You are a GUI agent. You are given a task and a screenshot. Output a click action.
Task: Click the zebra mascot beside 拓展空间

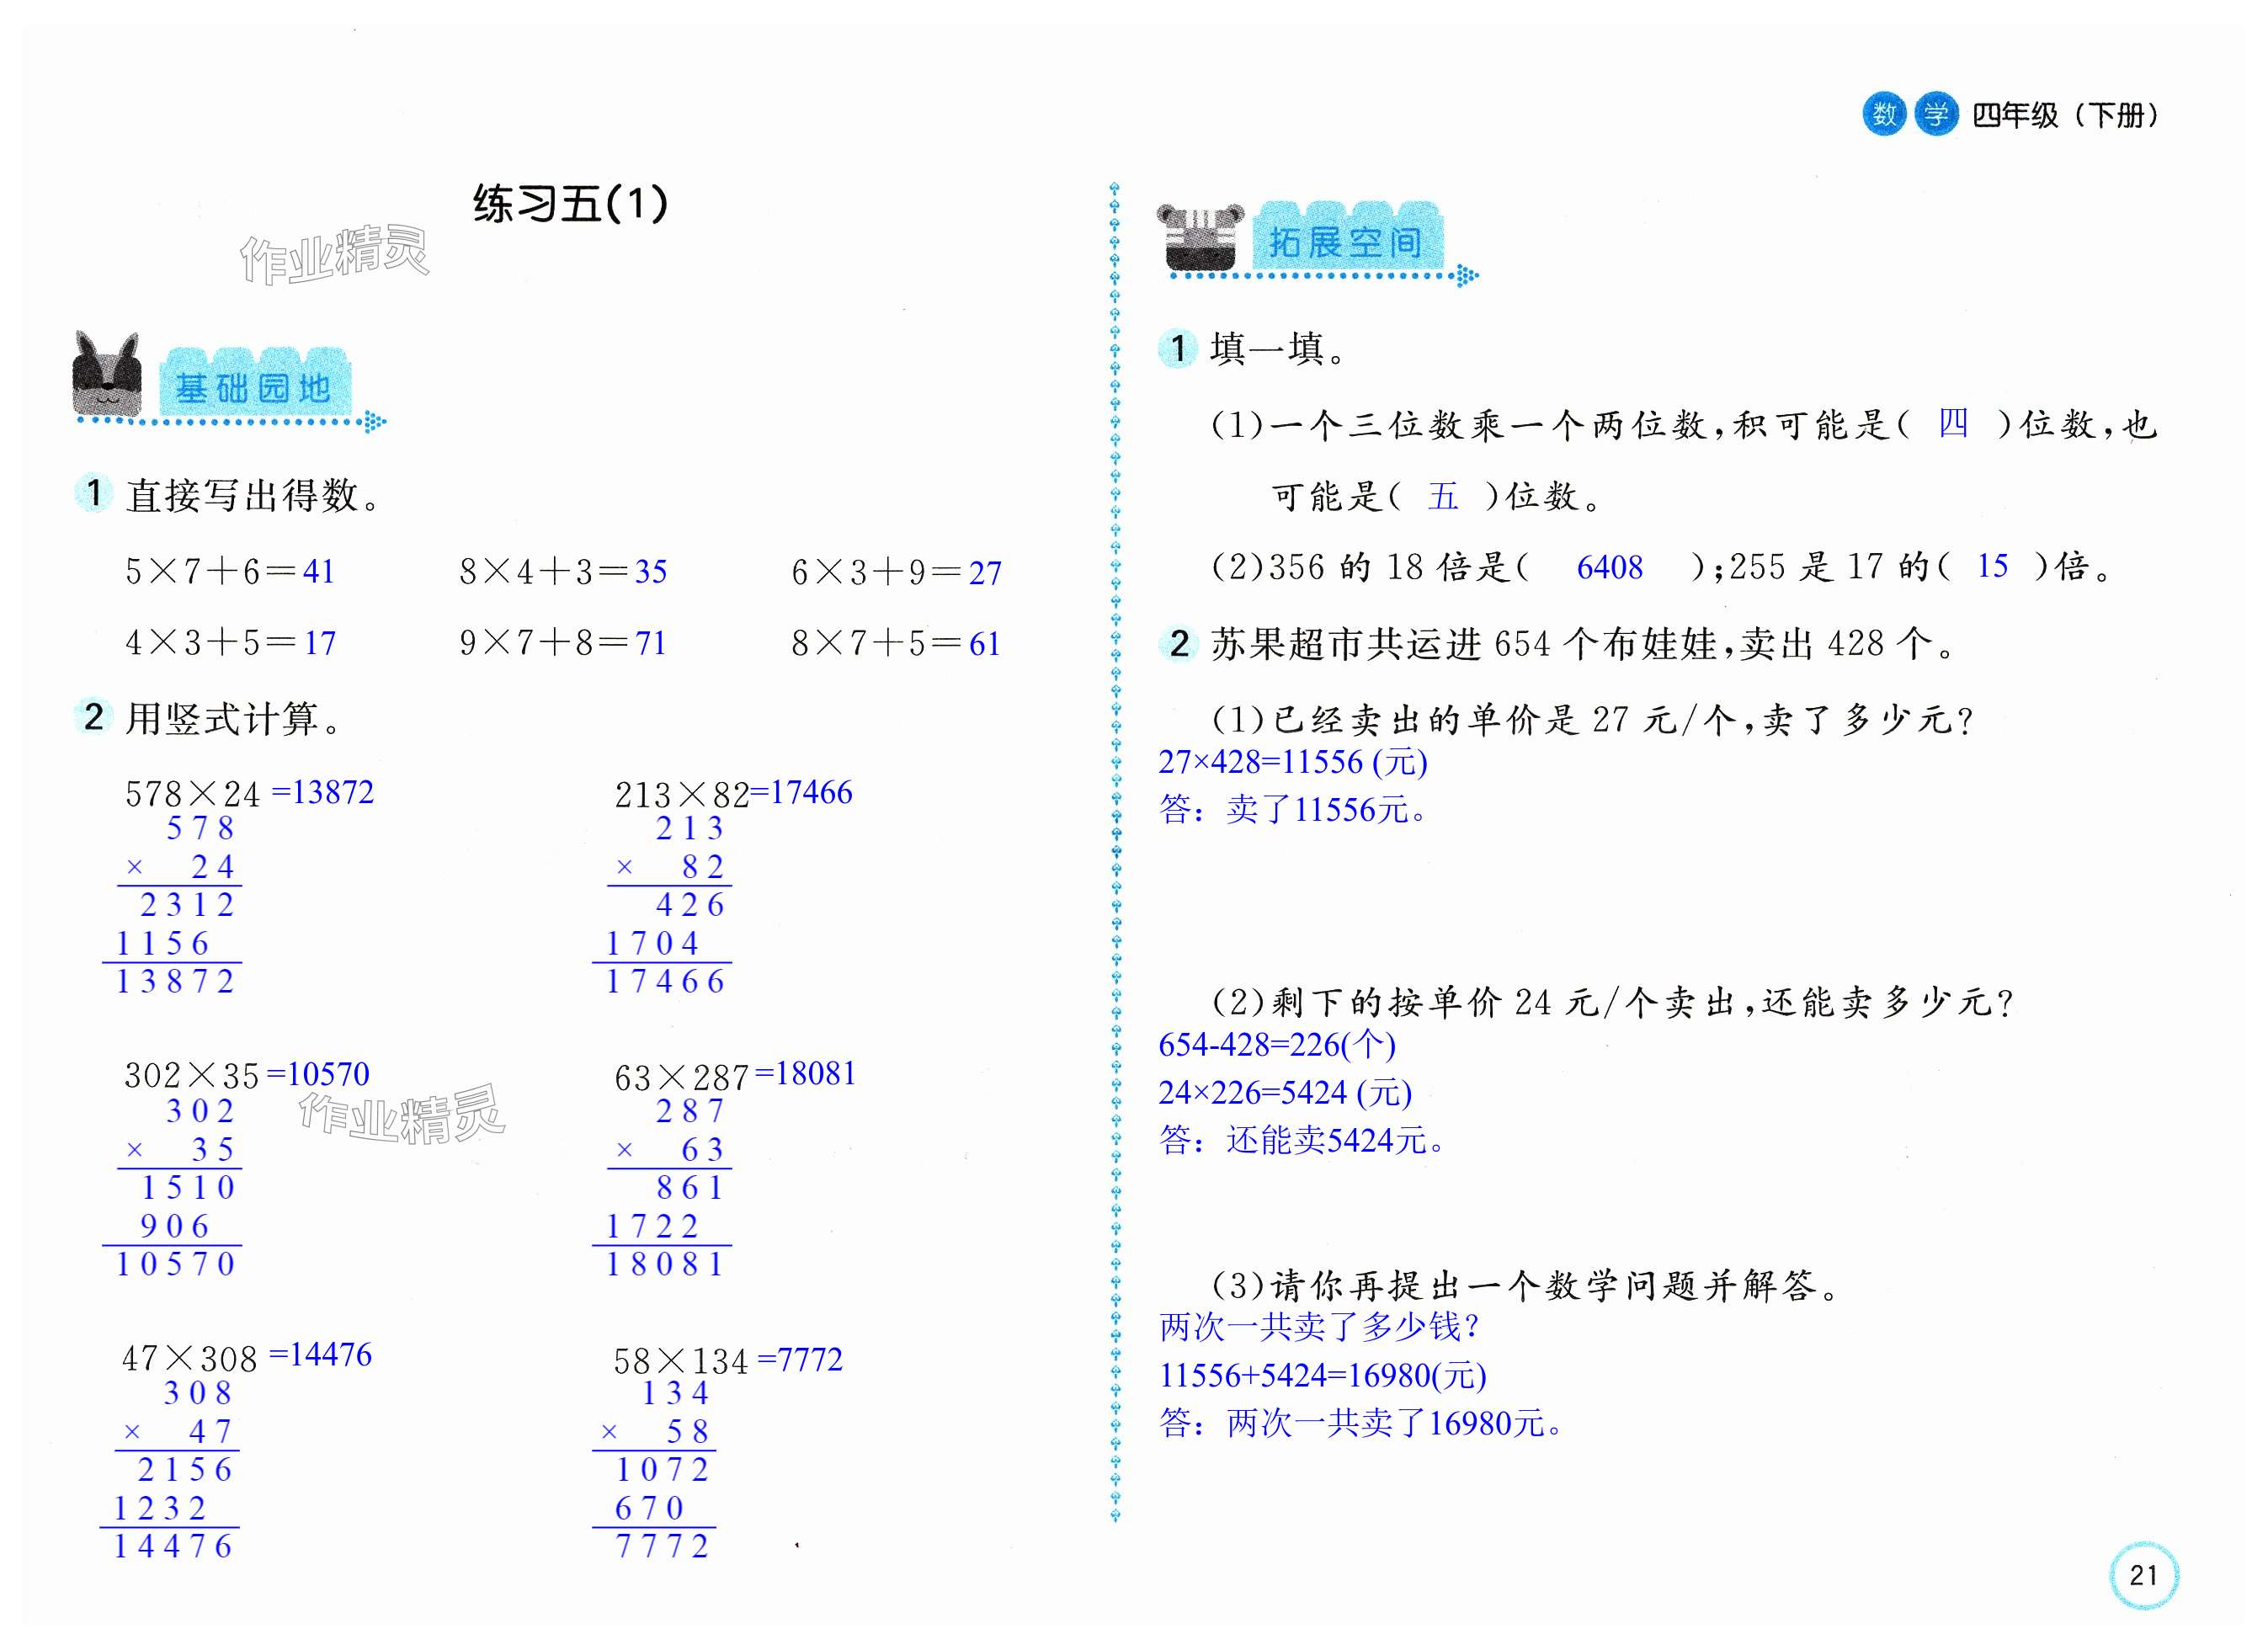point(1199,237)
